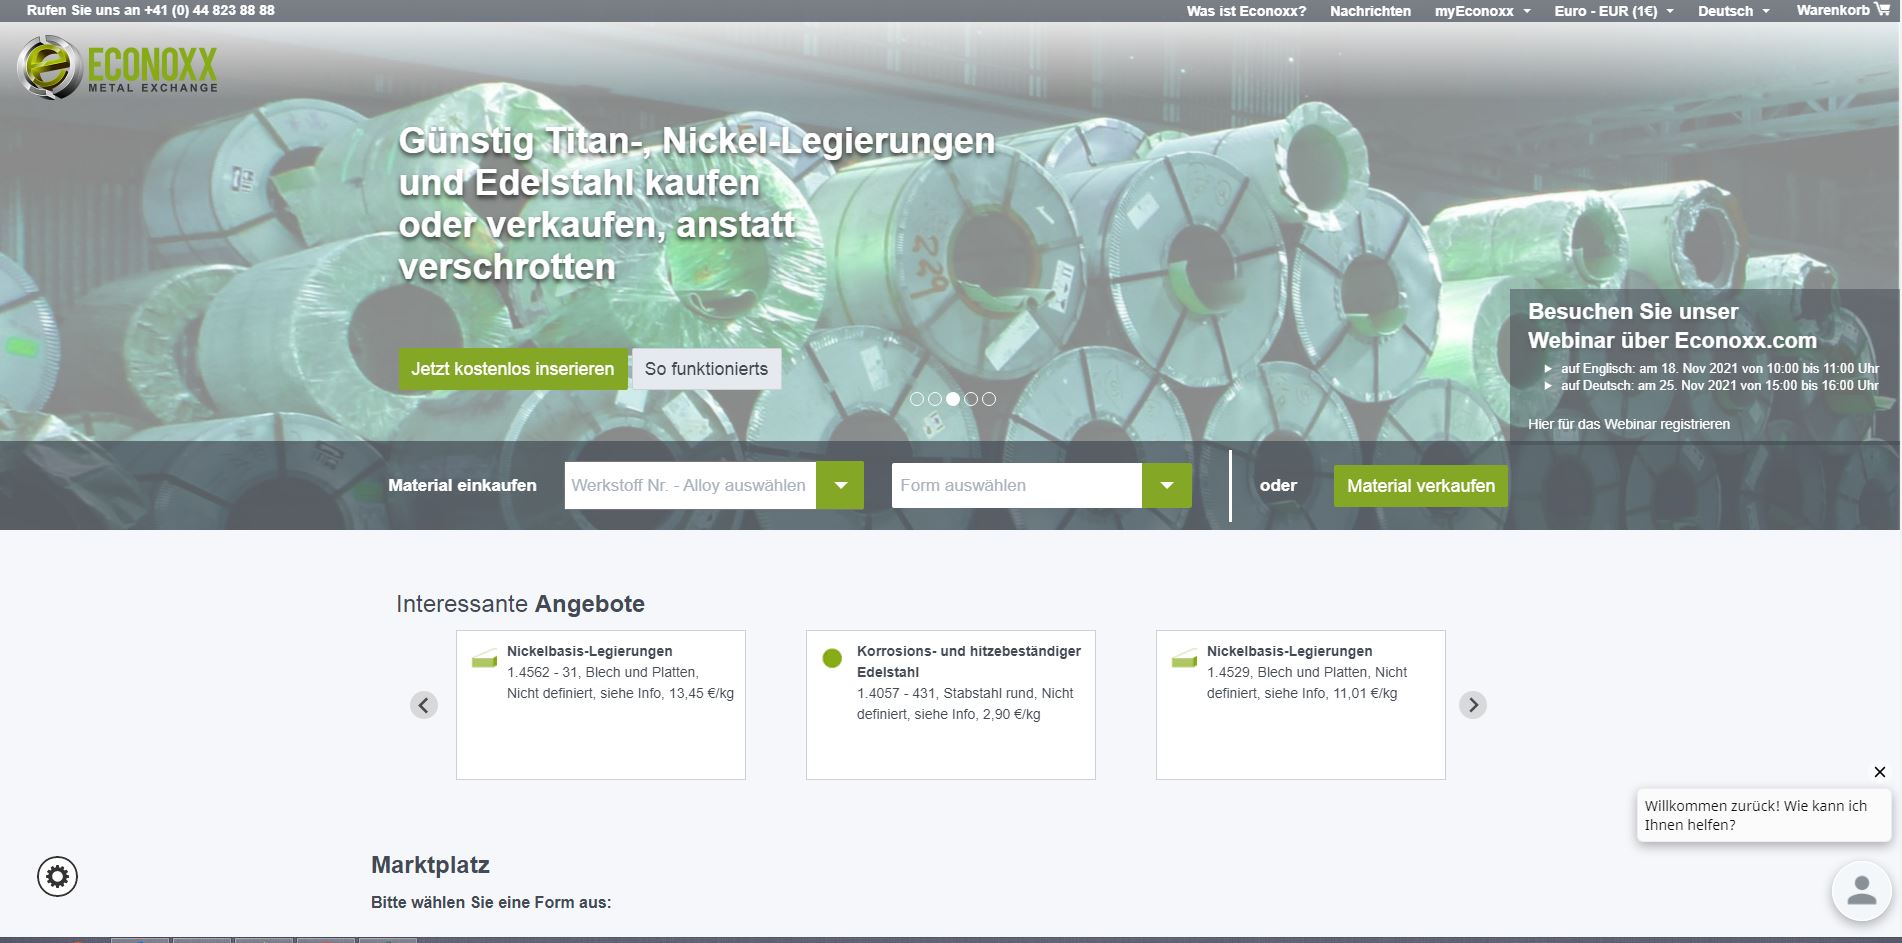Click the settings gear icon
The width and height of the screenshot is (1902, 943).
pyautogui.click(x=58, y=877)
